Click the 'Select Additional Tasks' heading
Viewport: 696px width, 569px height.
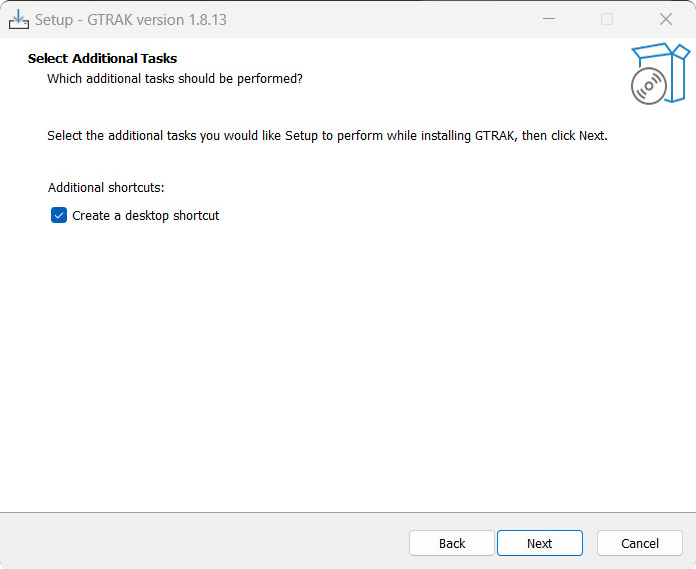pyautogui.click(x=103, y=59)
